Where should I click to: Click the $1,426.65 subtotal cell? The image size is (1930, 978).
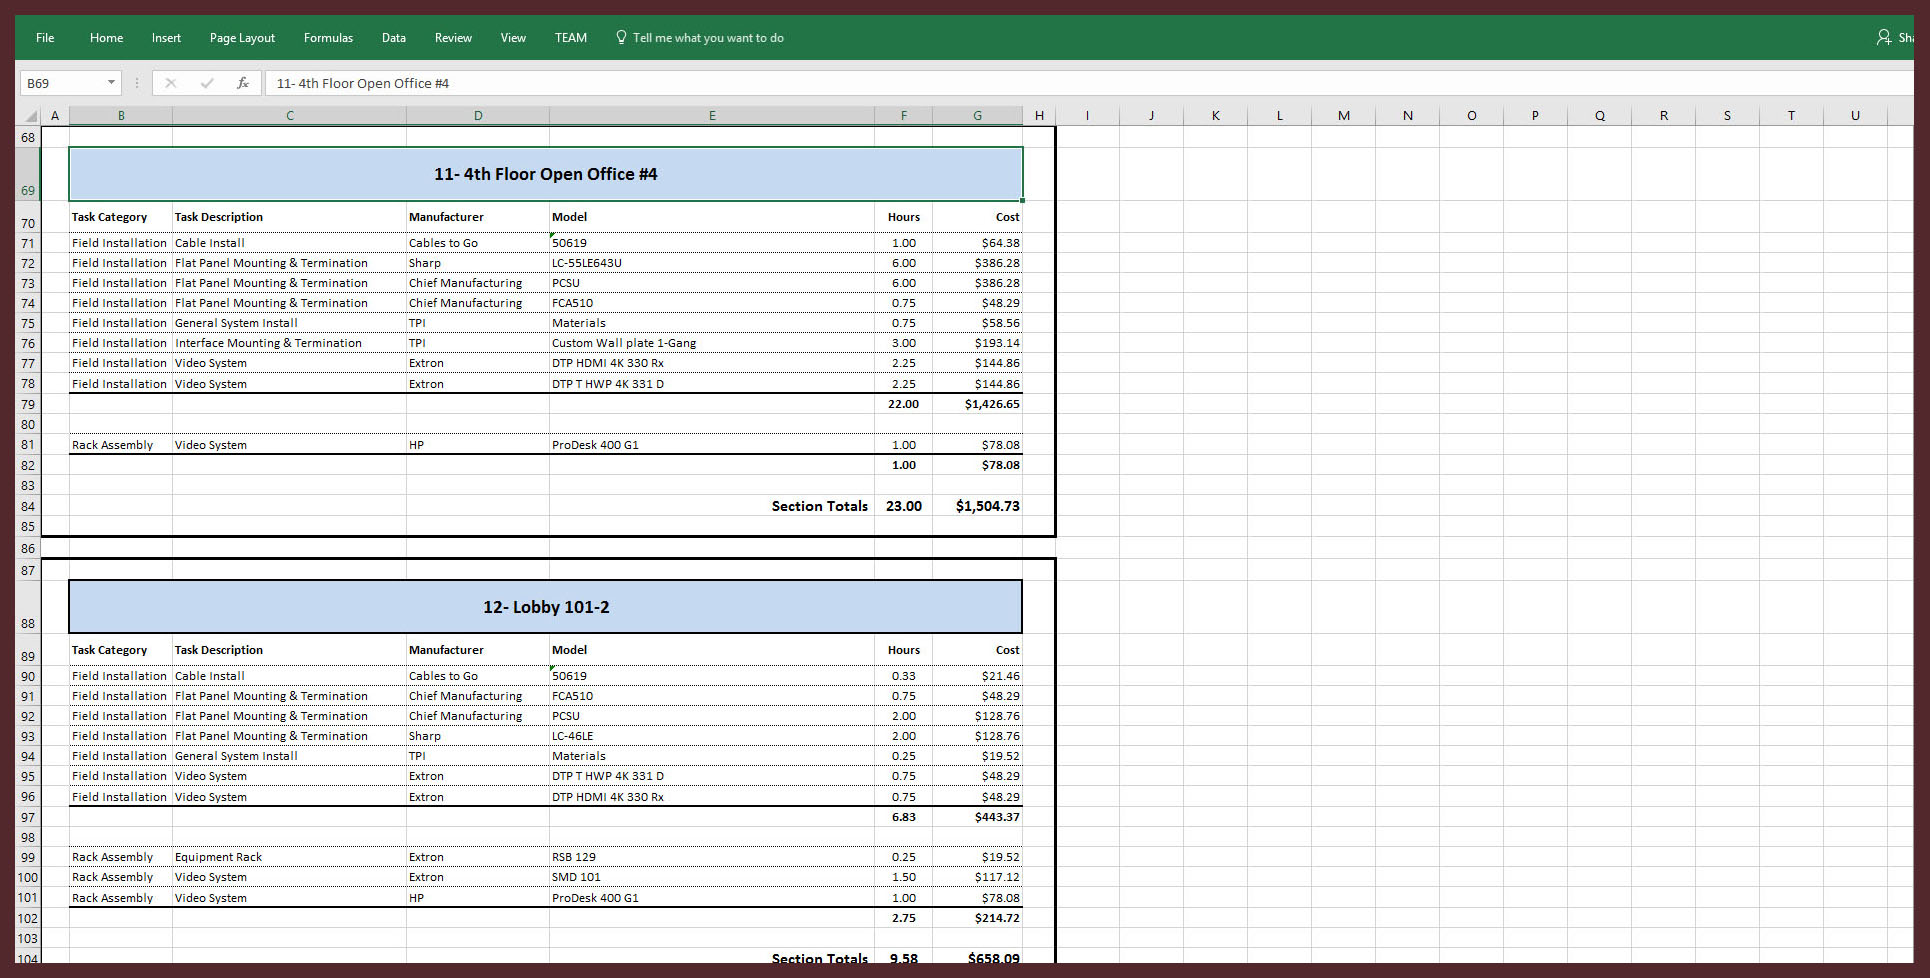[977, 404]
